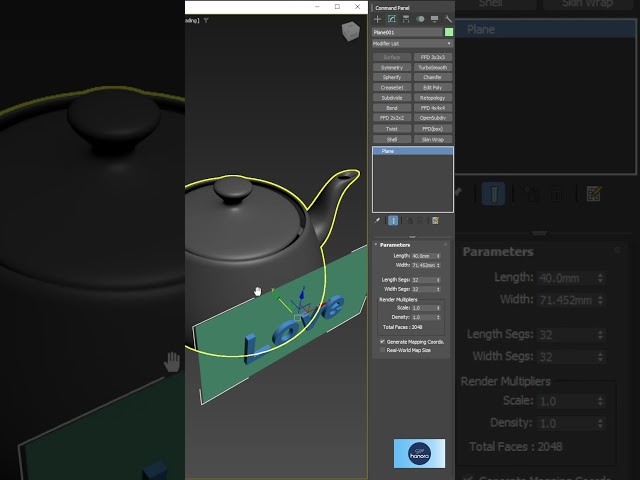This screenshot has height=480, width=640.
Task: Open the Utilities wrench tab
Action: pyautogui.click(x=448, y=19)
